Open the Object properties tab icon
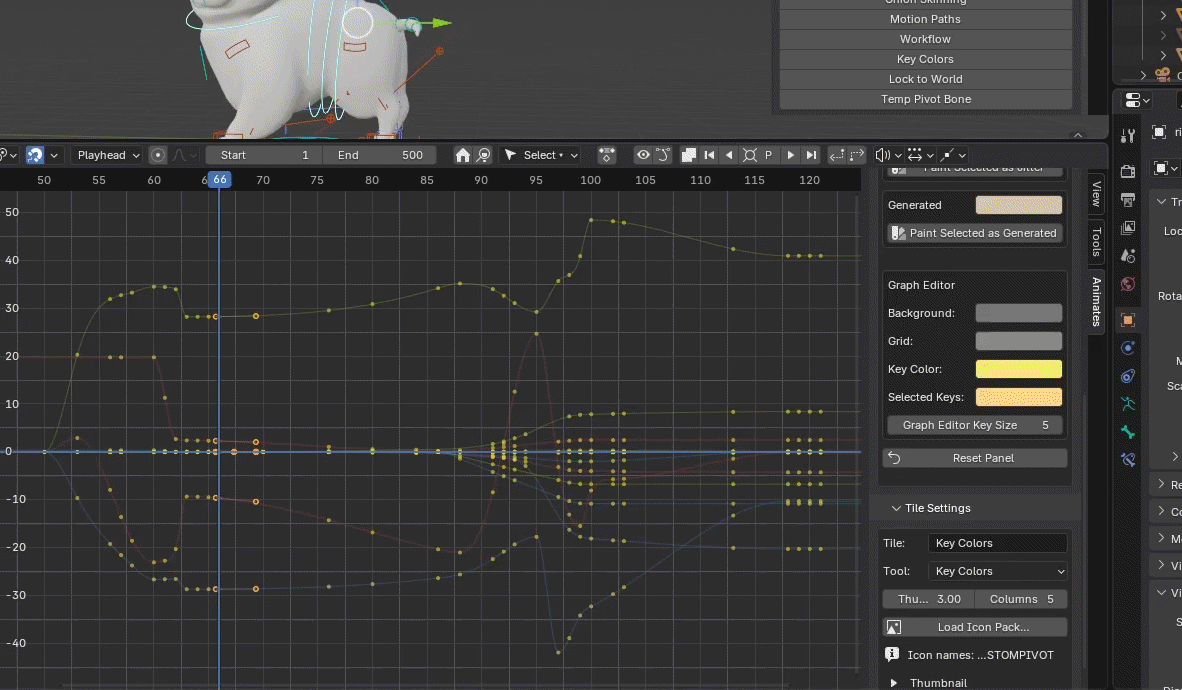The height and width of the screenshot is (690, 1182). tap(1128, 320)
